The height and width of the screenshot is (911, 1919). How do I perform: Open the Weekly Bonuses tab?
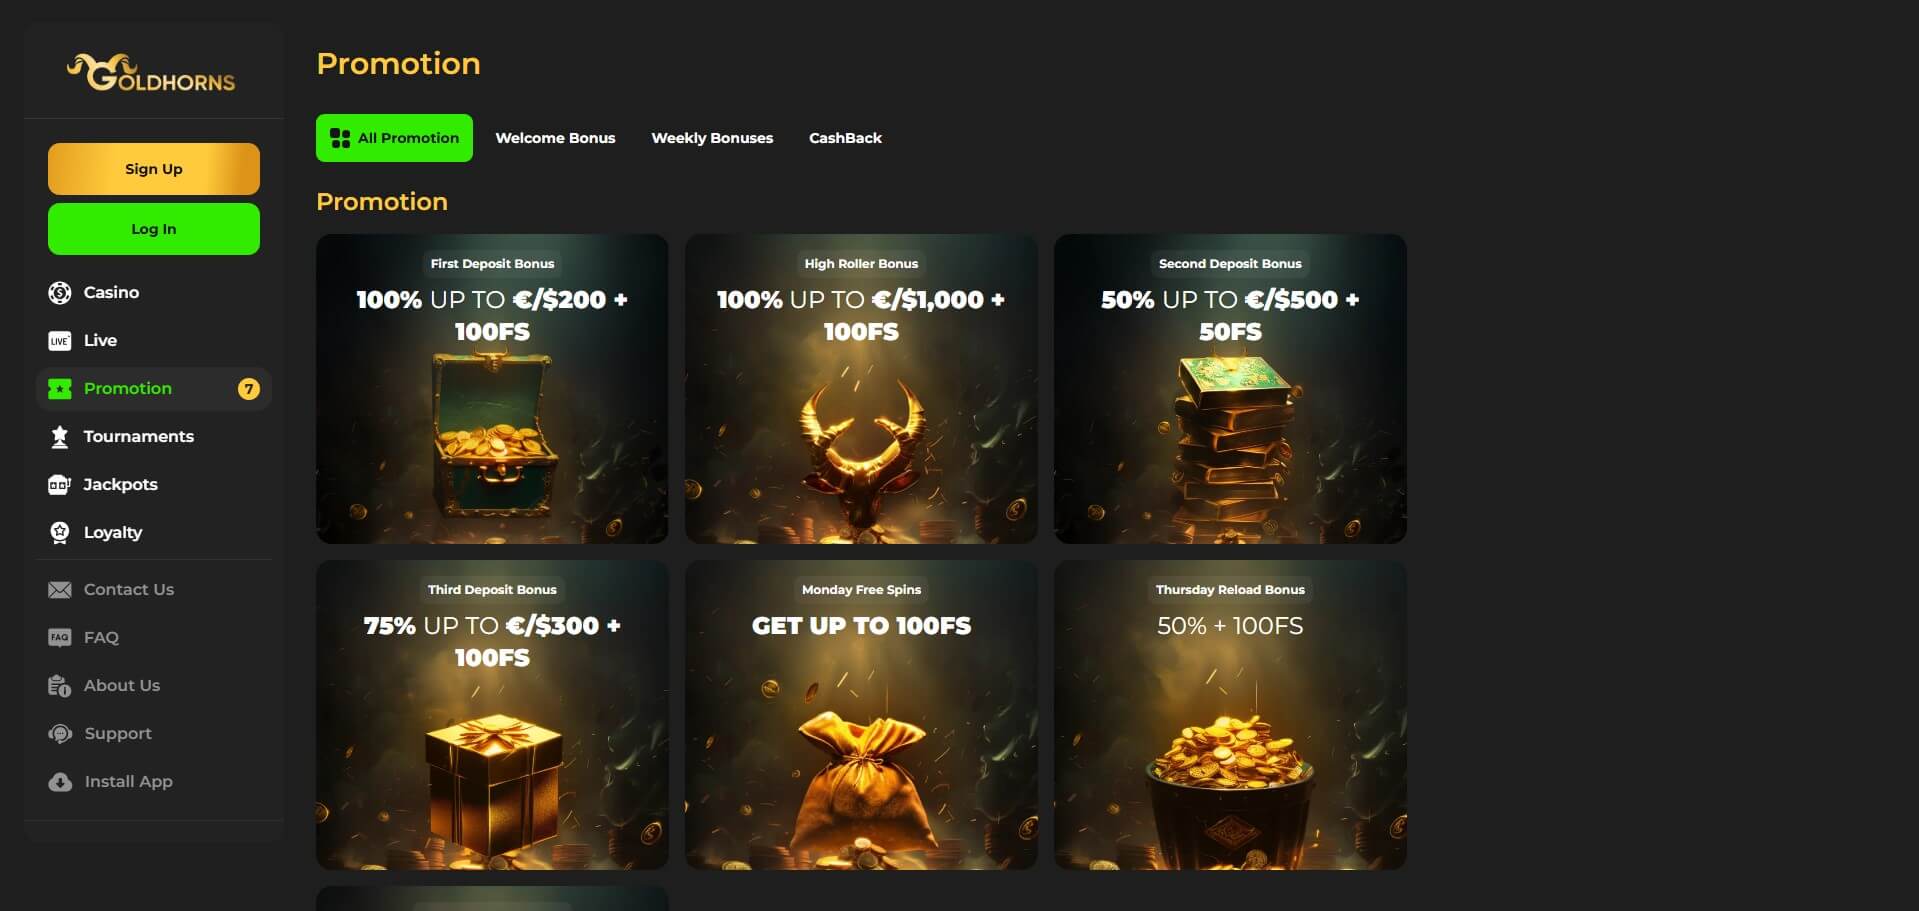click(x=712, y=138)
